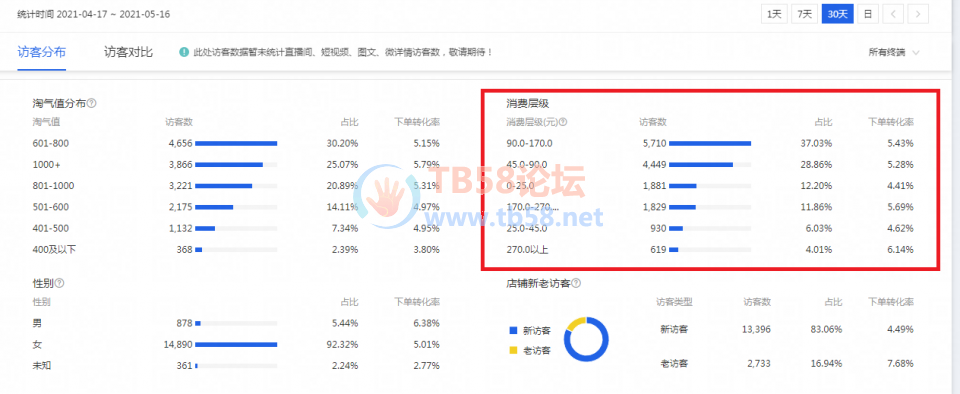Switch to 访客分布 tab
960x394 pixels.
[x=42, y=53]
